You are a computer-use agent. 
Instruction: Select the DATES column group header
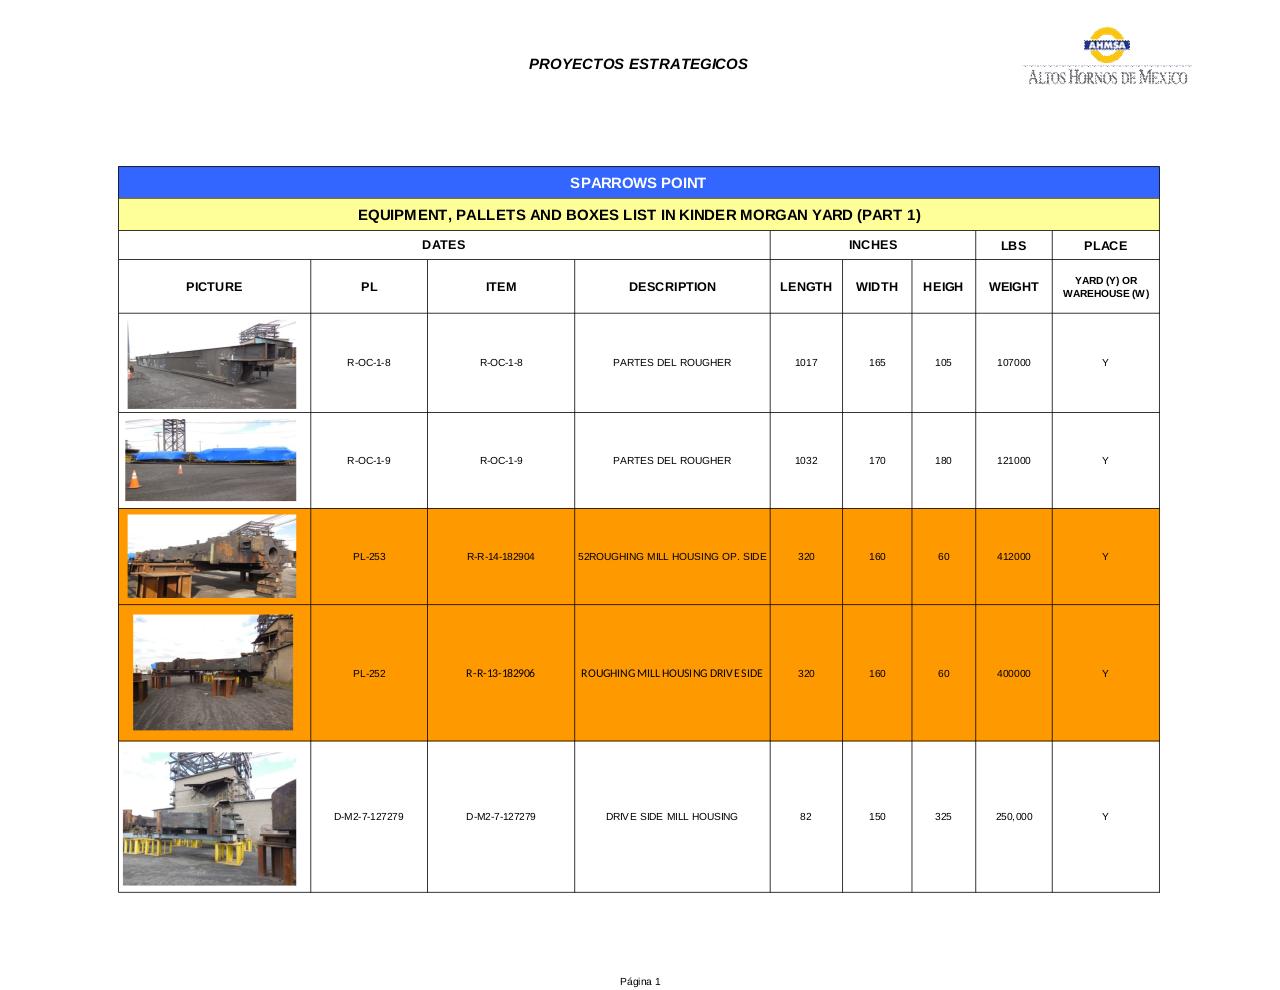tap(444, 245)
